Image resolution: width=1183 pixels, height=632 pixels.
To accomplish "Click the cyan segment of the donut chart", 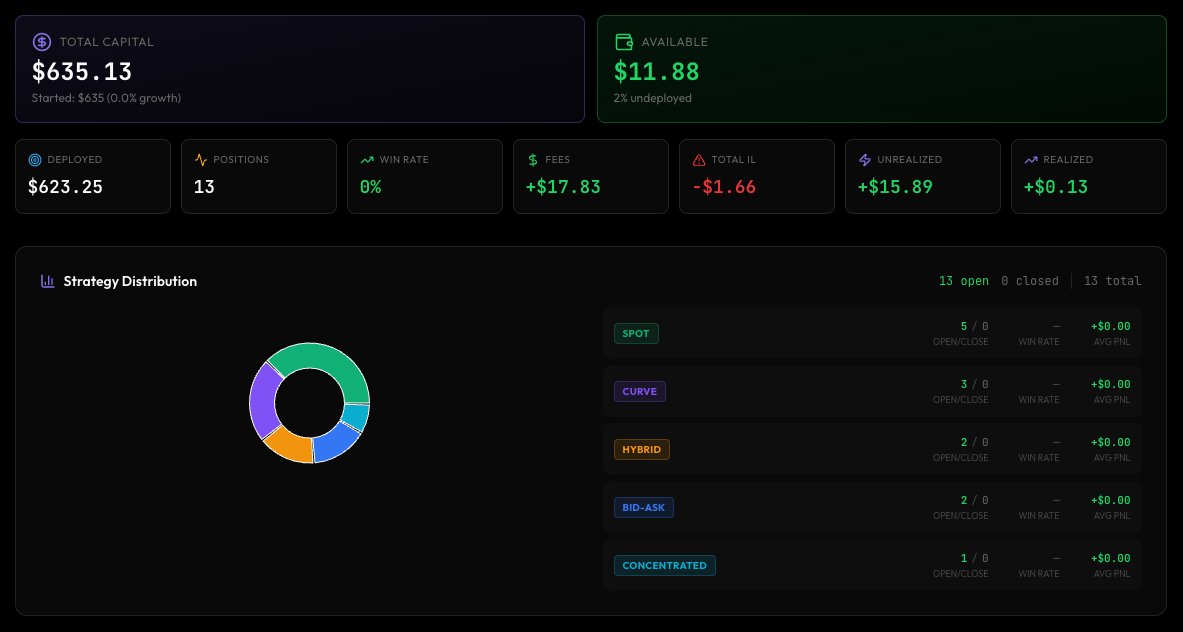I will 355,417.
